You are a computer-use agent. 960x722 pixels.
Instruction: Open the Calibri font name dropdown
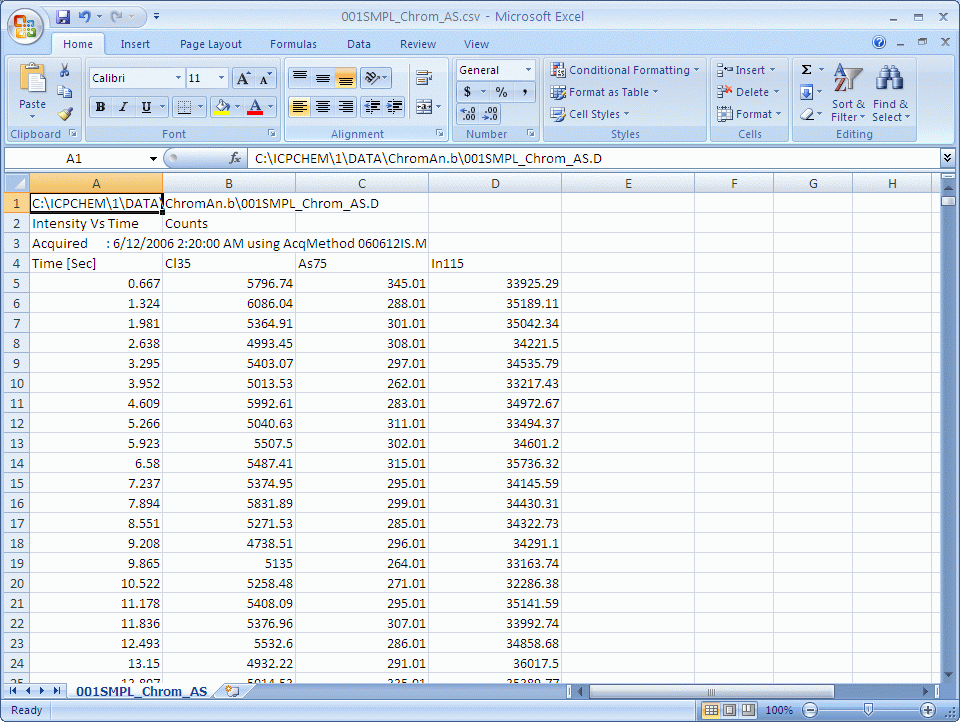(178, 78)
